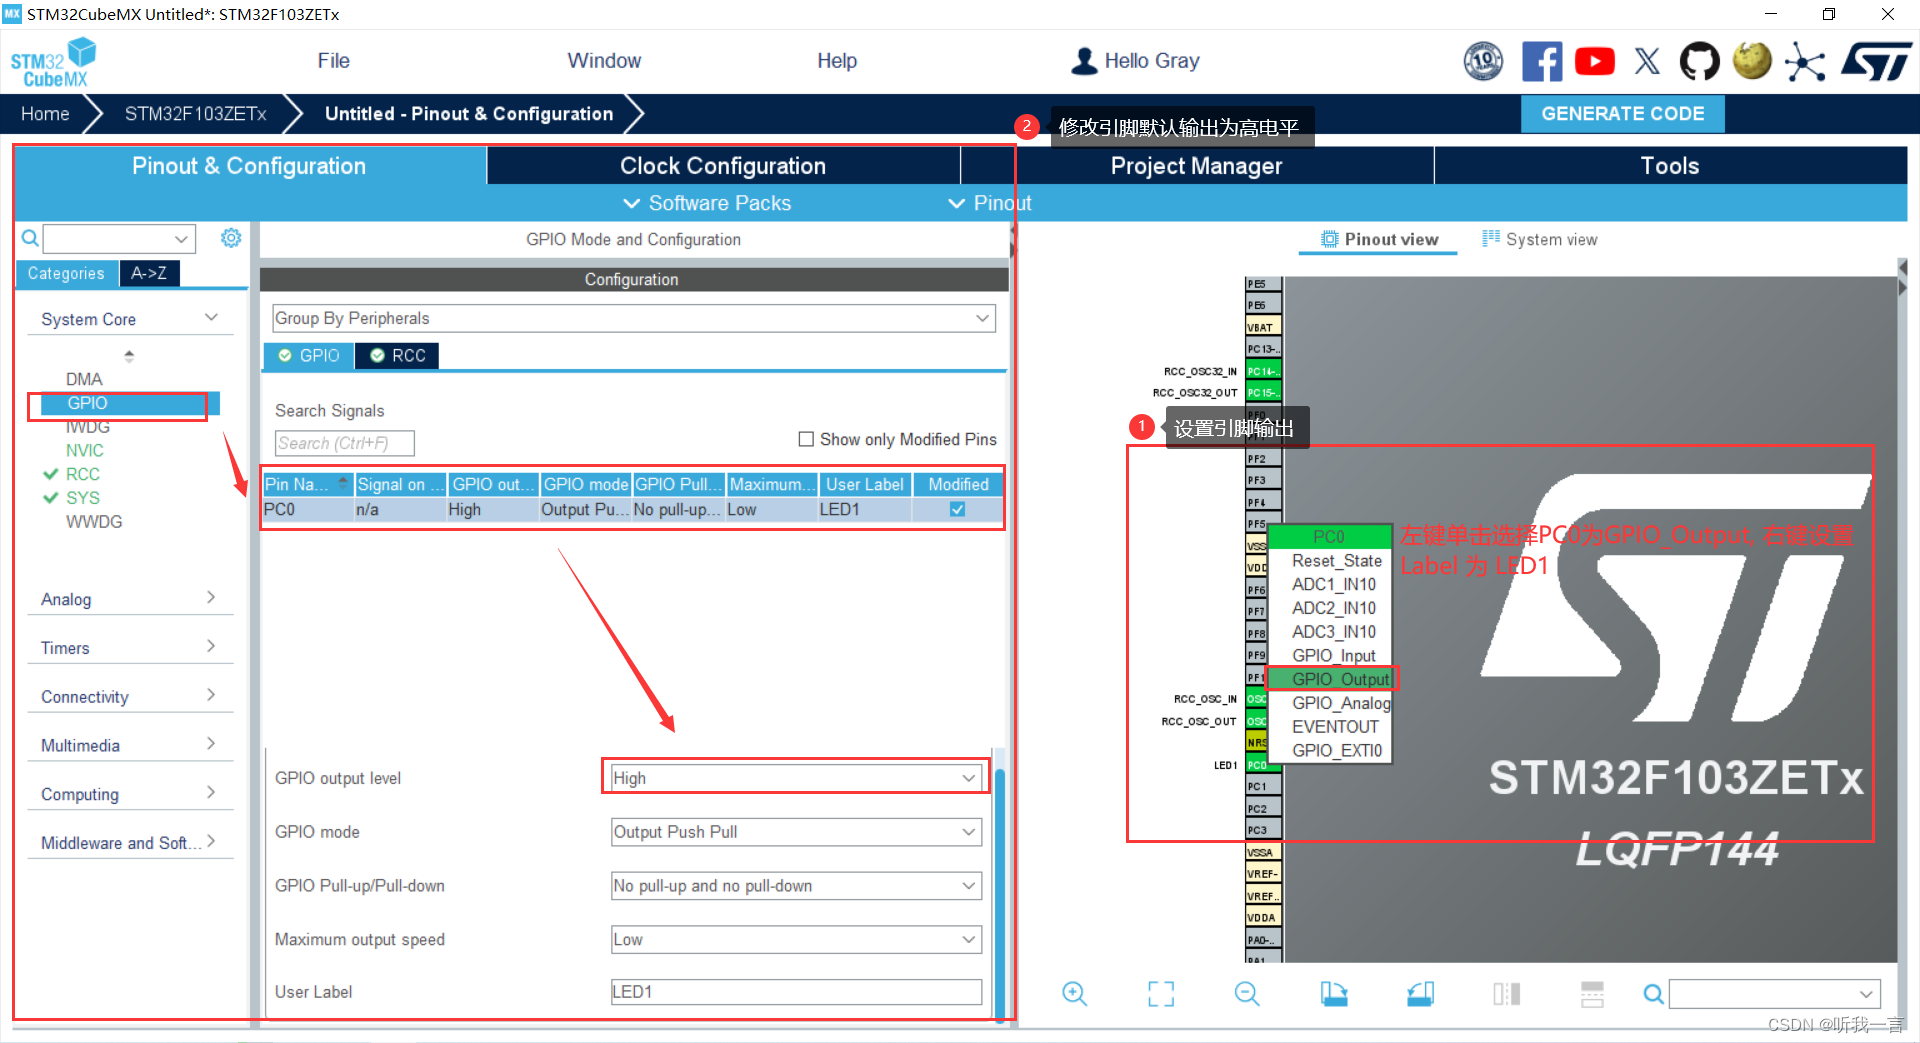Select the RCC peripheral tab
This screenshot has height=1043, width=1920.
(x=398, y=355)
